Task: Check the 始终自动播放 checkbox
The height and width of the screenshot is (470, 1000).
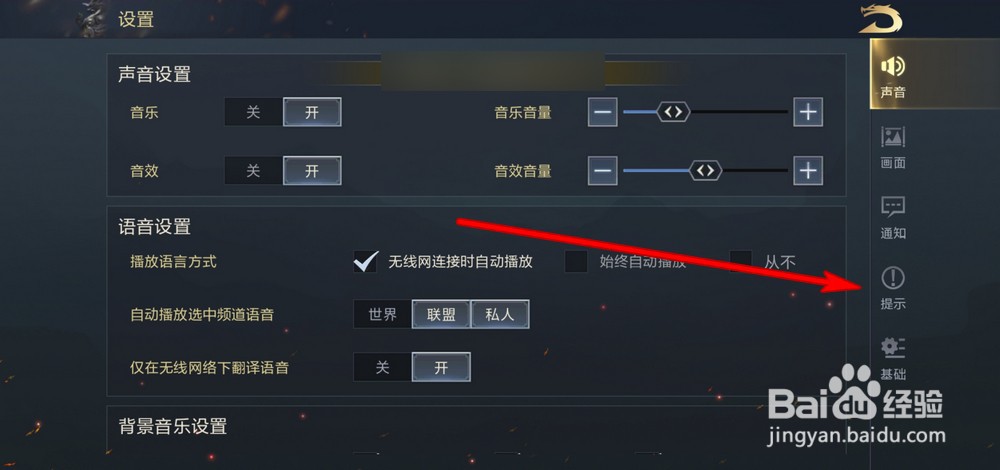Action: point(576,261)
